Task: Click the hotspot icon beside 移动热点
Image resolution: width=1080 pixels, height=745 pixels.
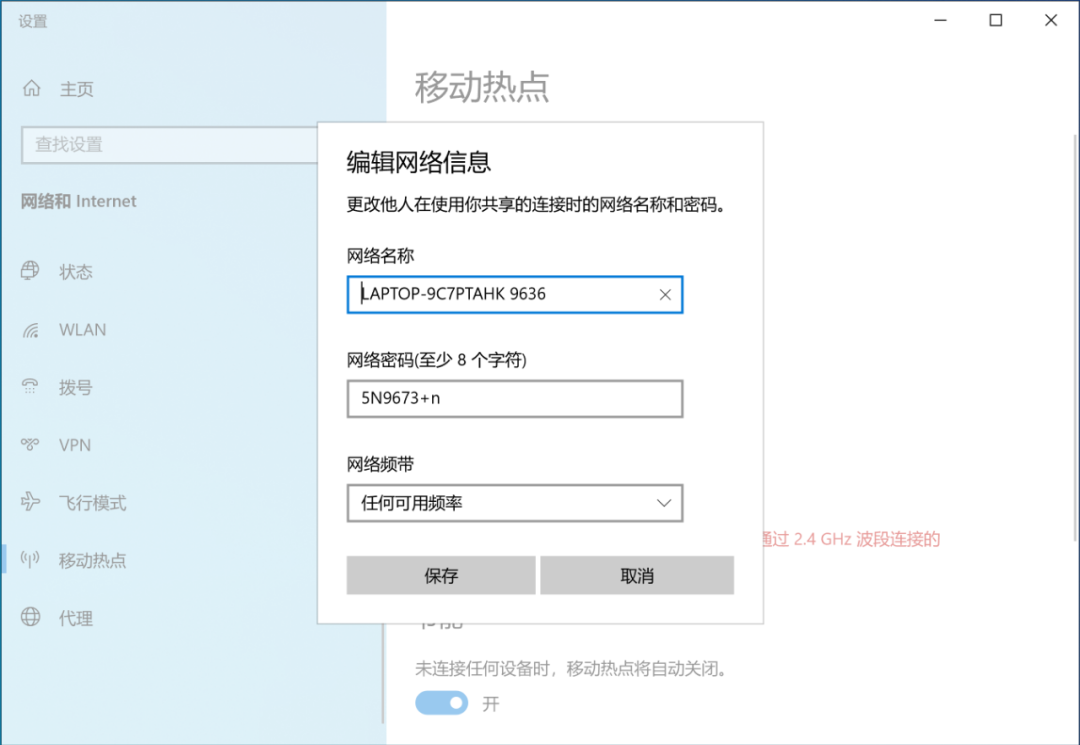Action: coord(30,559)
